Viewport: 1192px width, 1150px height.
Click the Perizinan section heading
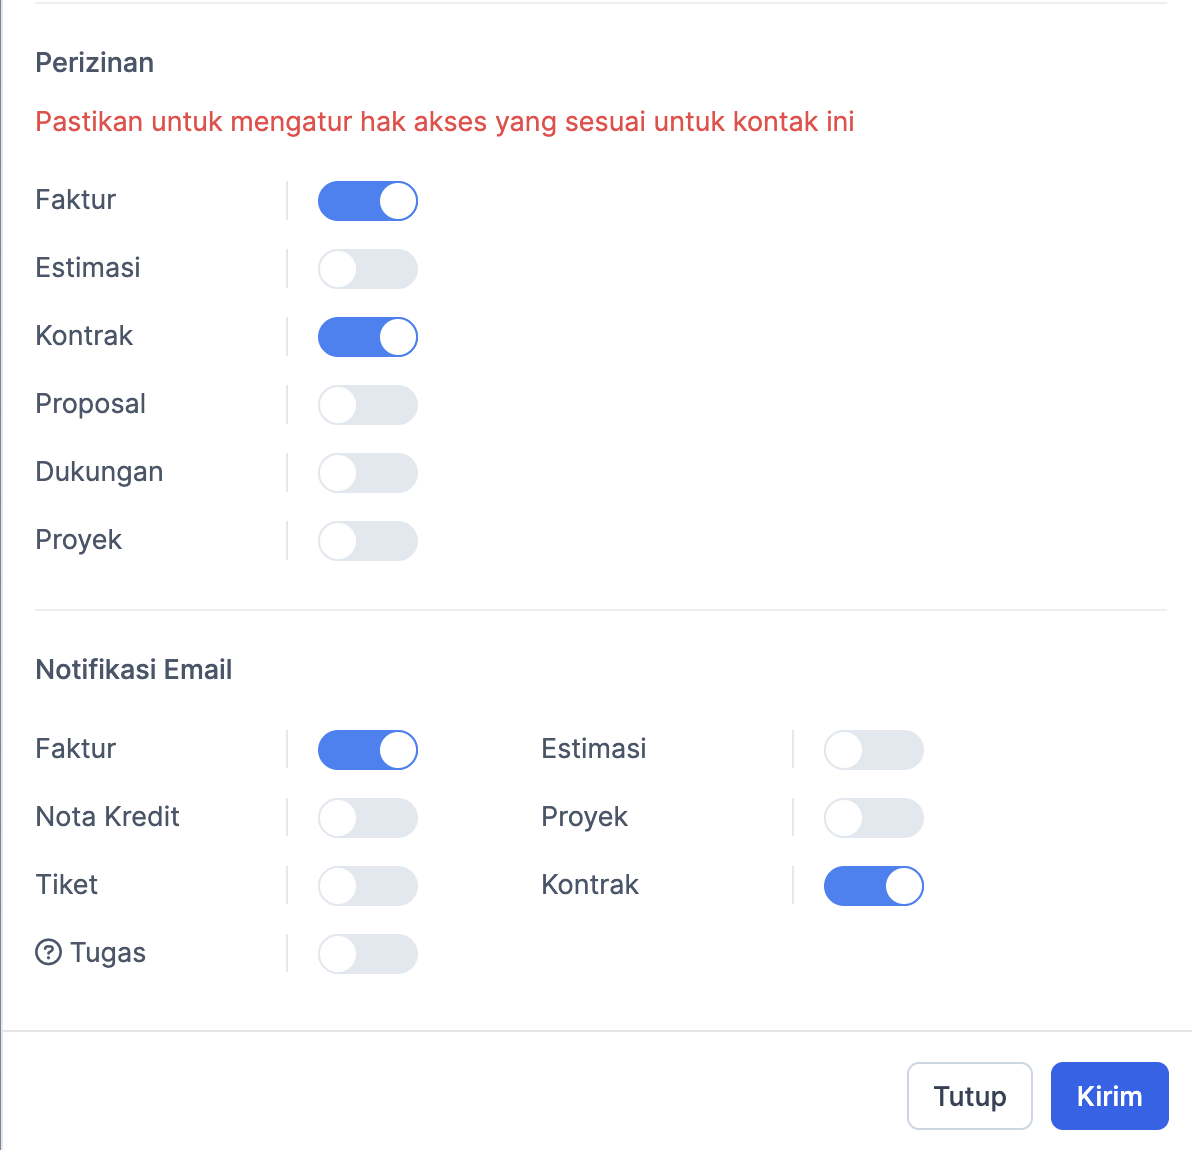tap(95, 63)
